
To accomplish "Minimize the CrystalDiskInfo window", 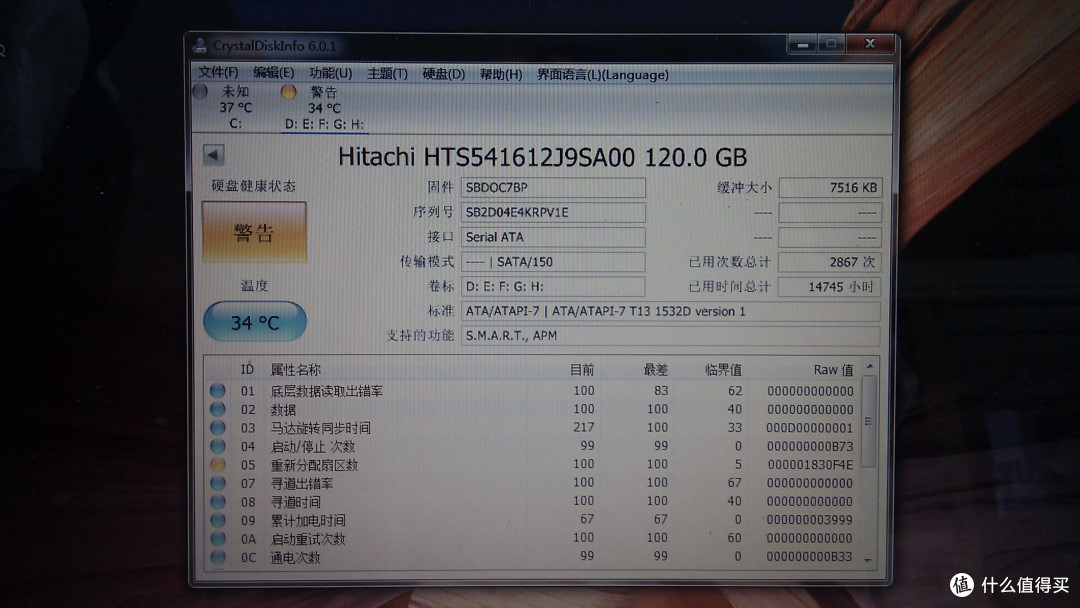I will [802, 45].
